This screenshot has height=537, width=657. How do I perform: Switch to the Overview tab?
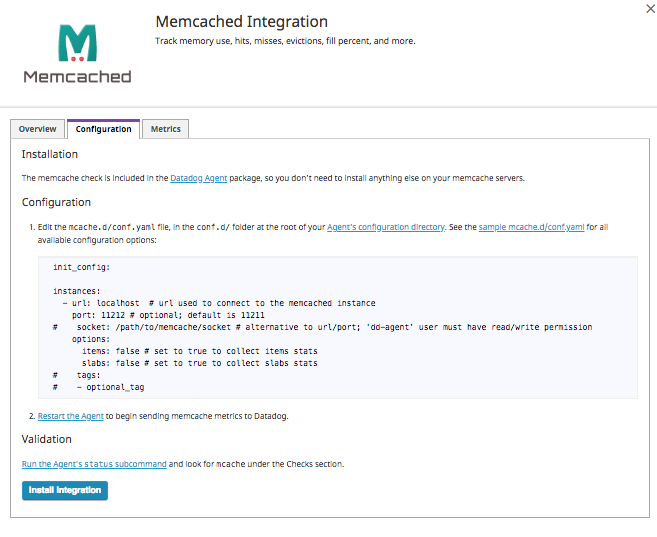37,129
